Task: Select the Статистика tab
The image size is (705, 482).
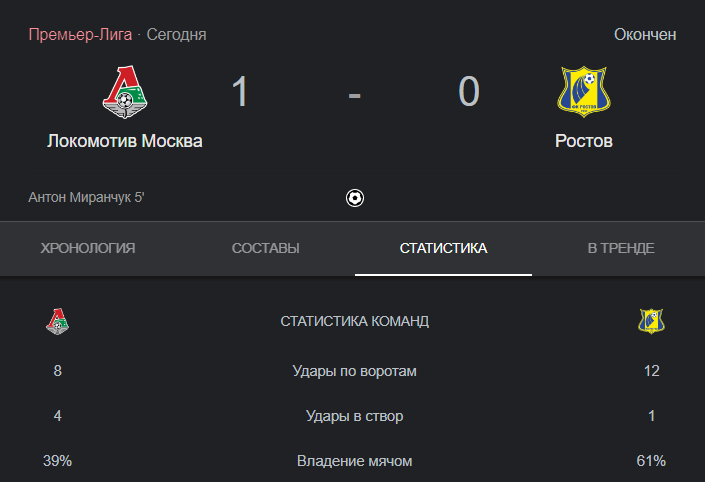Action: 443,248
